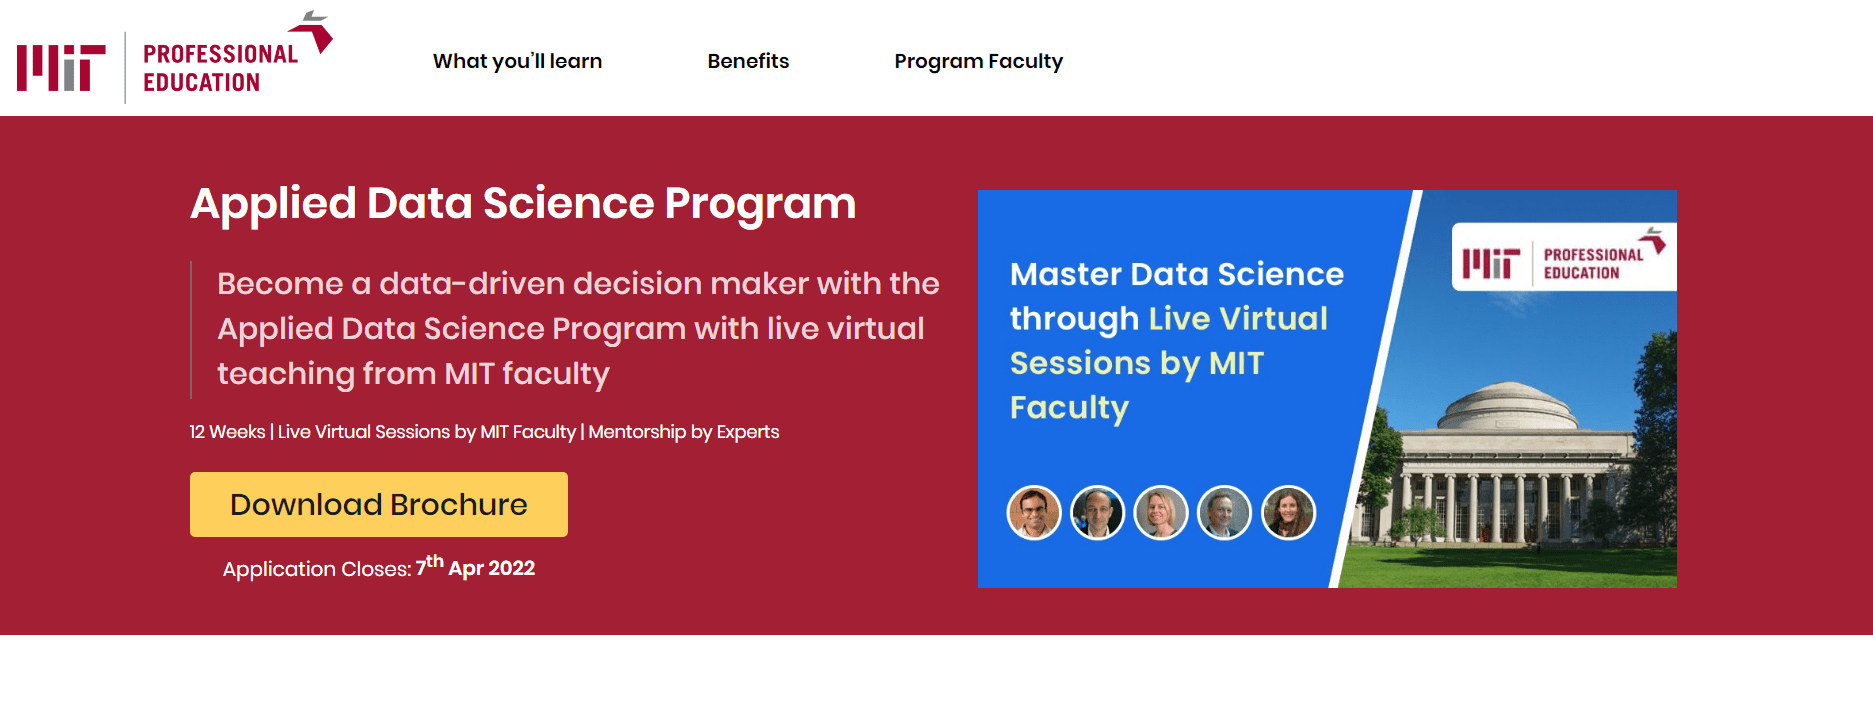Image resolution: width=1873 pixels, height=721 pixels.
Task: Click the 12 Weeks program details line
Action: (x=484, y=432)
